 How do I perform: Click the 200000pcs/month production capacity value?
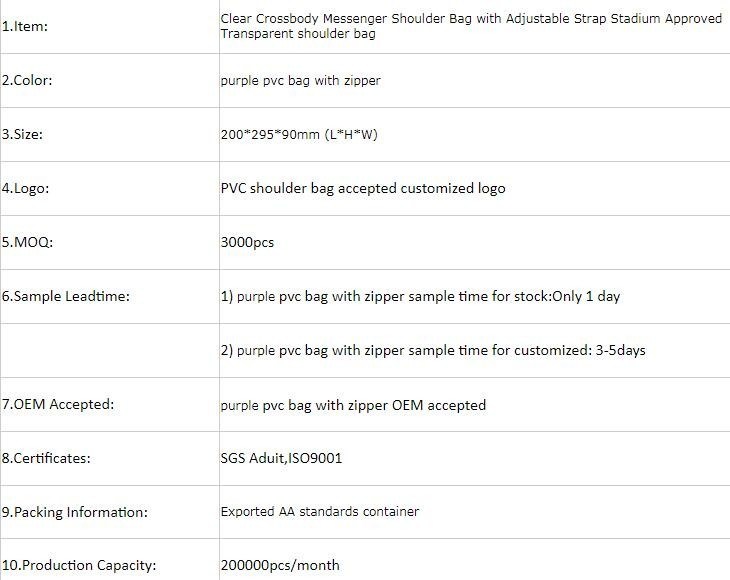(280, 566)
